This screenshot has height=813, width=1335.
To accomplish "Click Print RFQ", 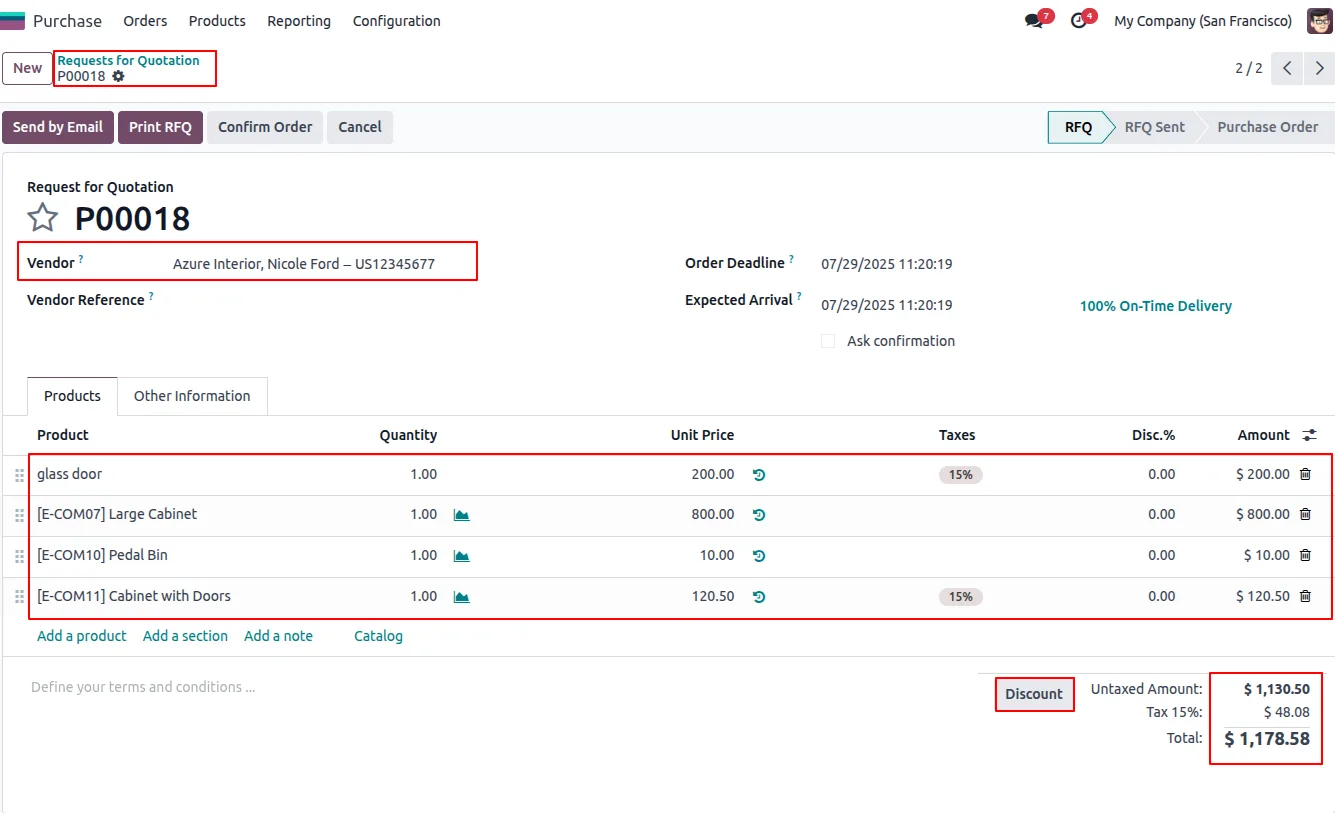I will 160,127.
